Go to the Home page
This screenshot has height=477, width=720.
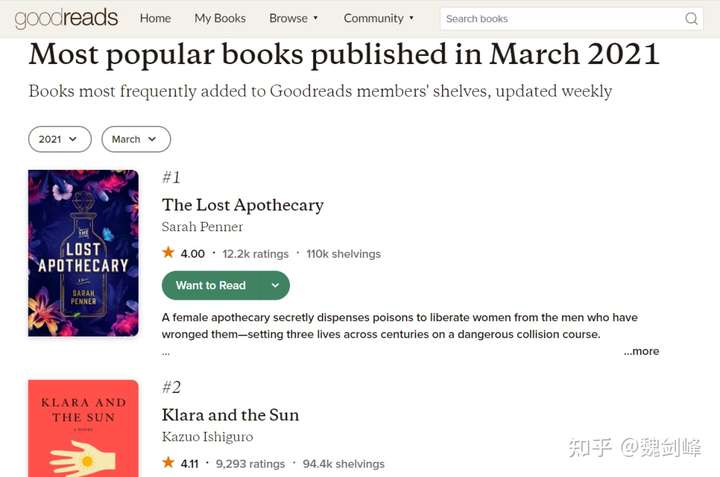(155, 18)
